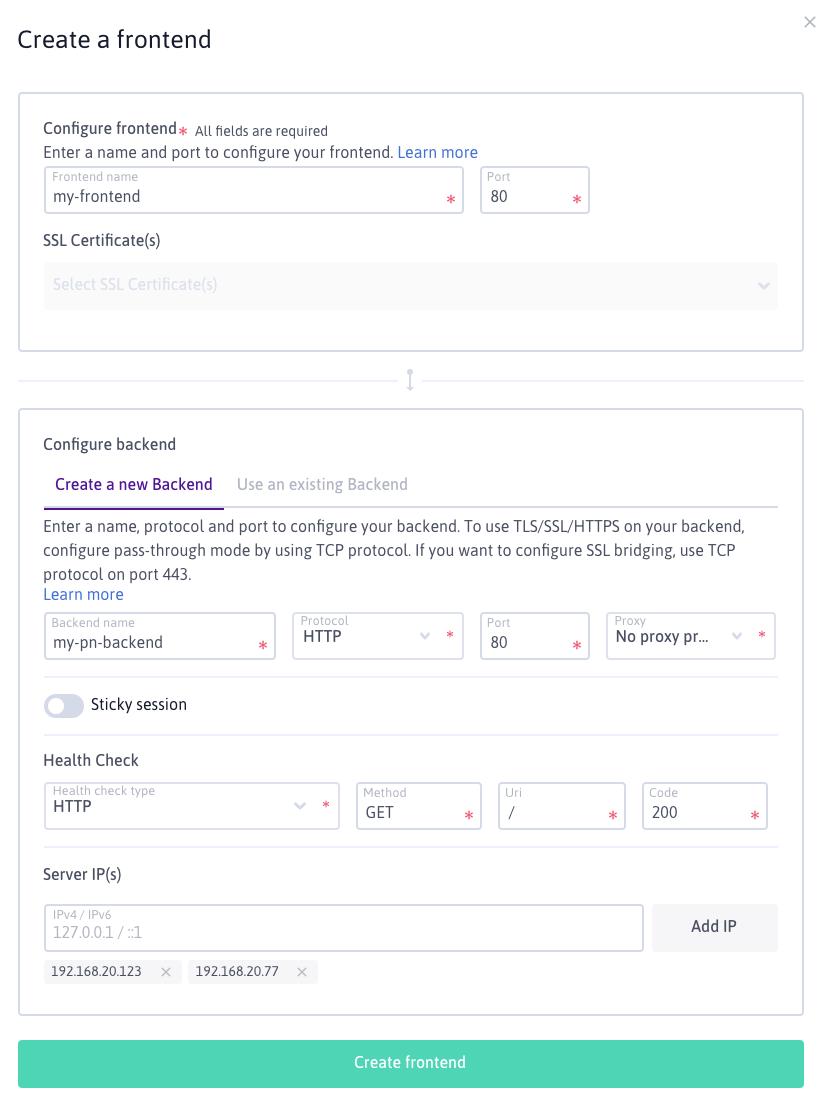
Task: Open Learn more link for frontend
Action: tap(438, 153)
